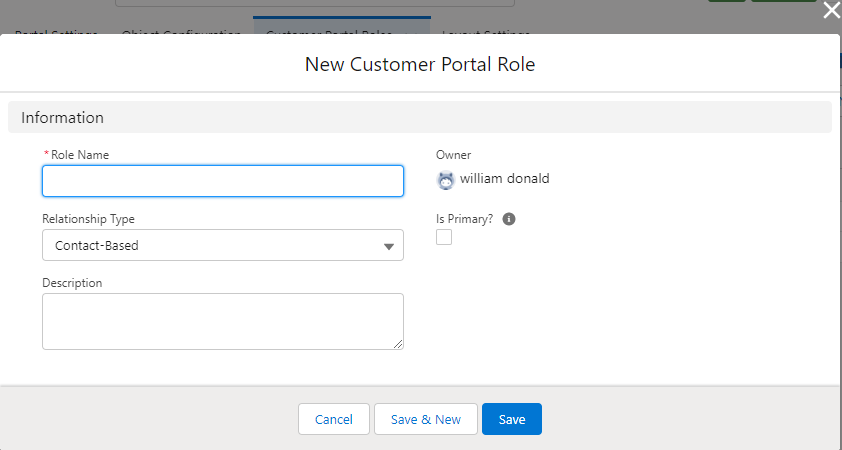The width and height of the screenshot is (842, 450).
Task: Open the Object Configuration tab
Action: (181, 34)
